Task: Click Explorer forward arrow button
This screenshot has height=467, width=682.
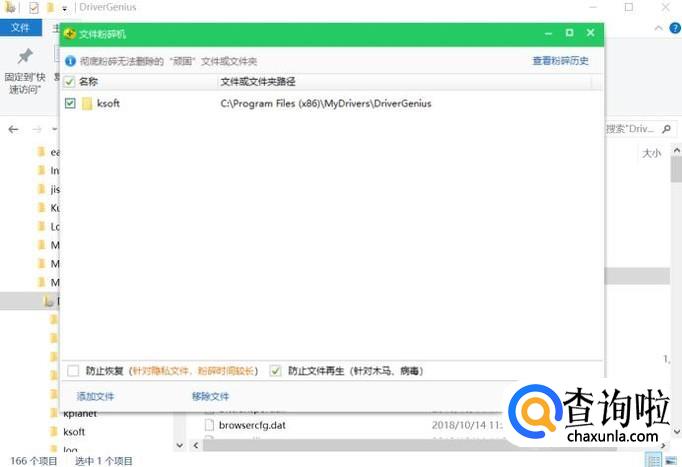Action: 37,129
